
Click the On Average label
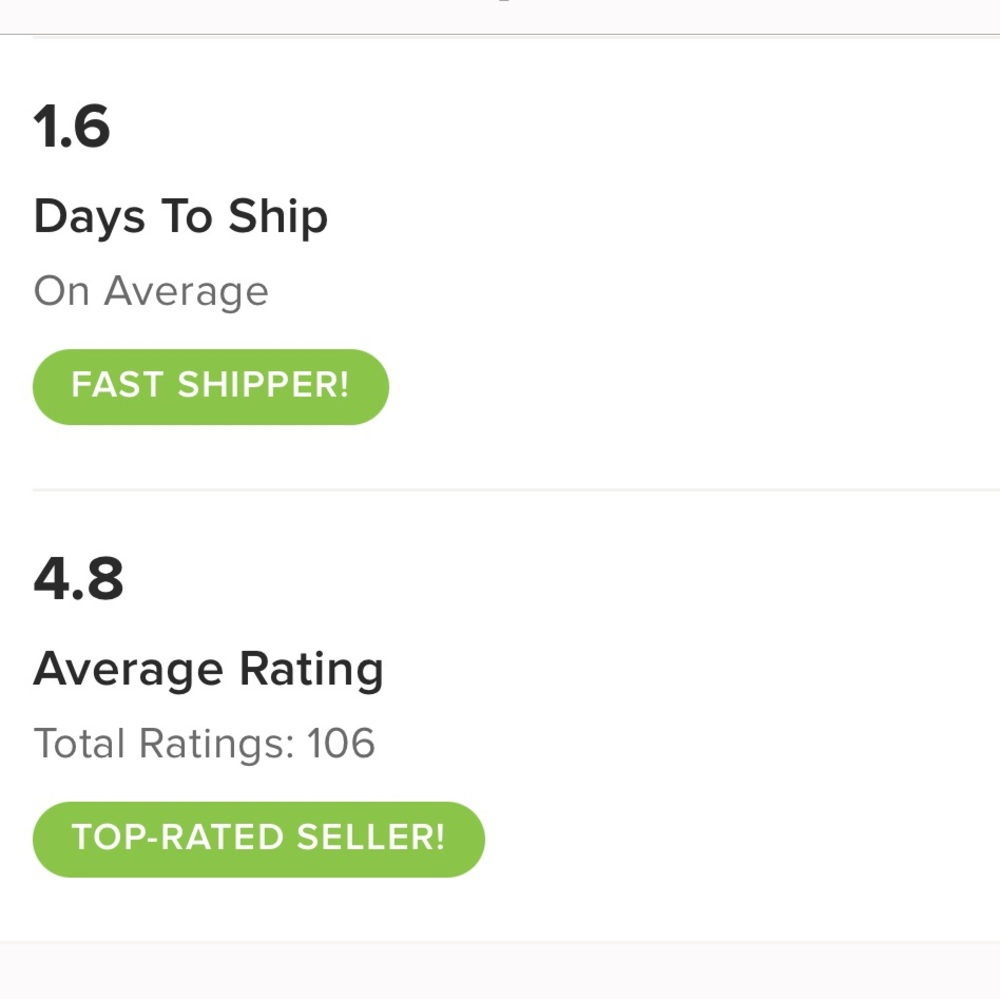pos(151,290)
